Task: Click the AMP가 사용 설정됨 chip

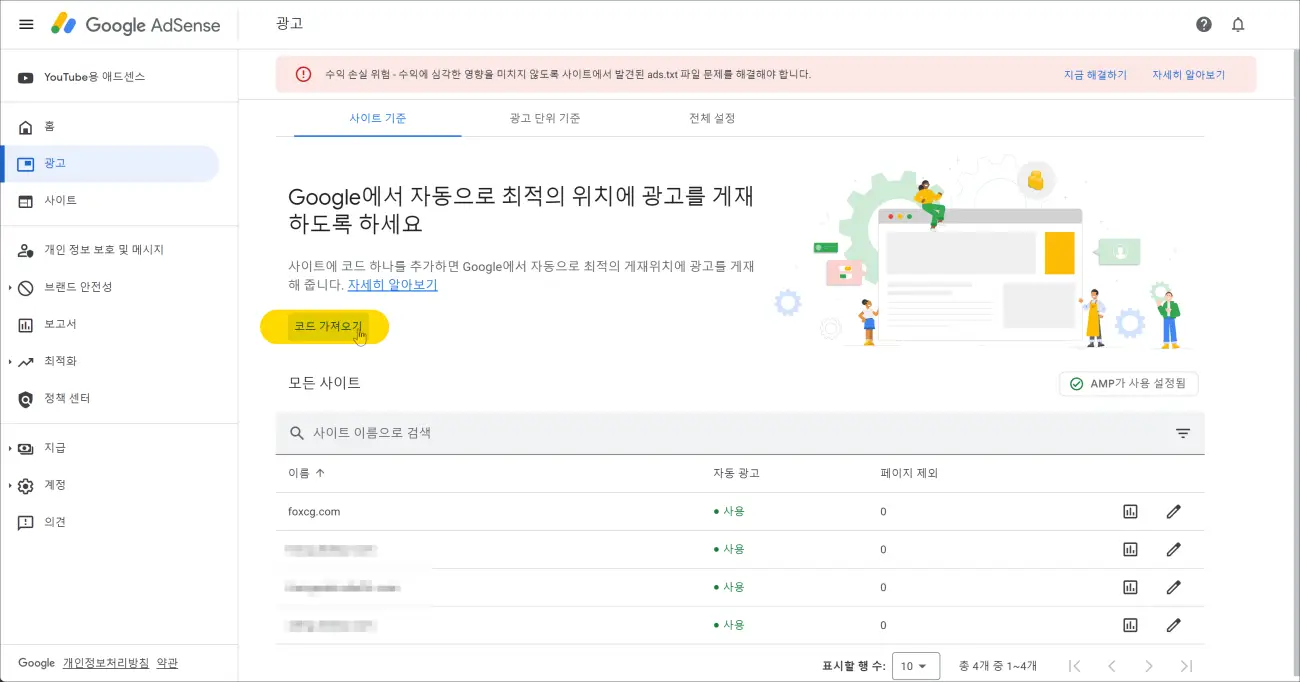Action: [x=1129, y=384]
